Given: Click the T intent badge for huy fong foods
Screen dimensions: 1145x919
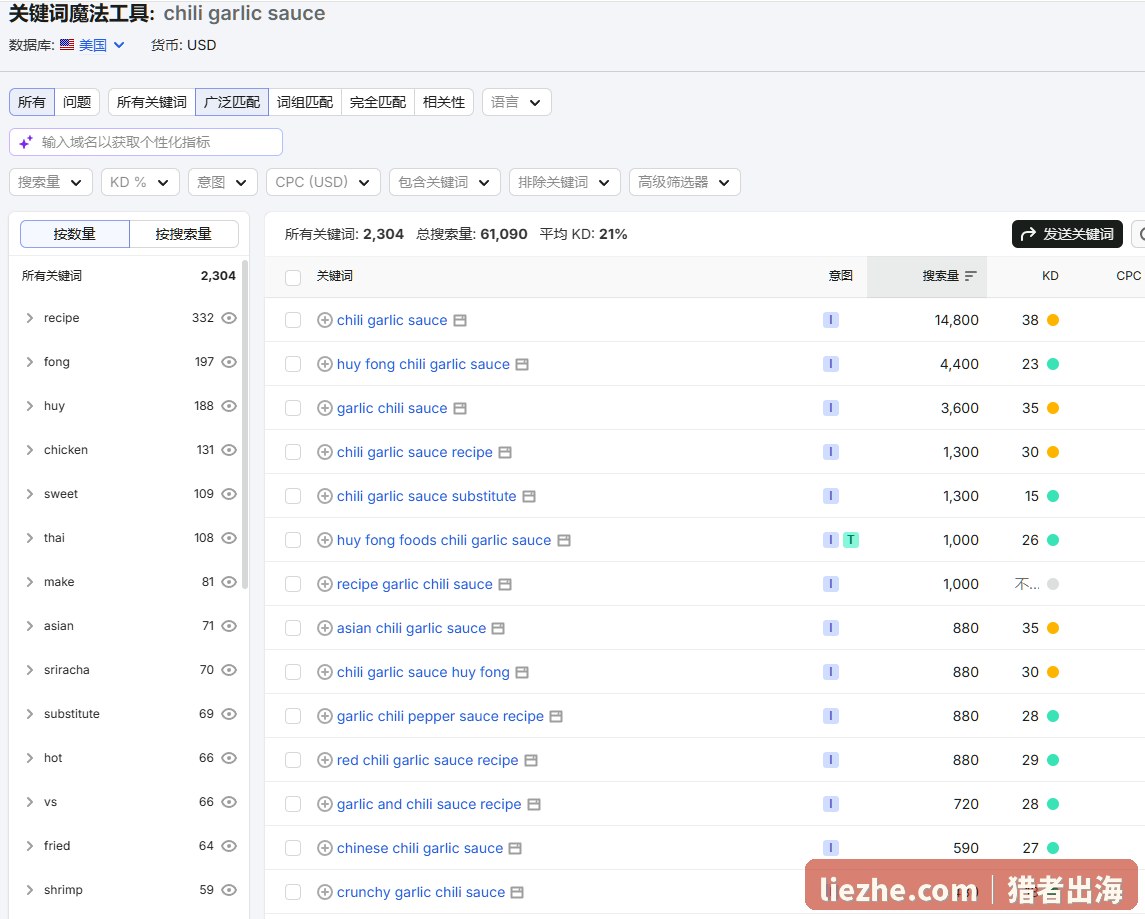Looking at the screenshot, I should [851, 540].
